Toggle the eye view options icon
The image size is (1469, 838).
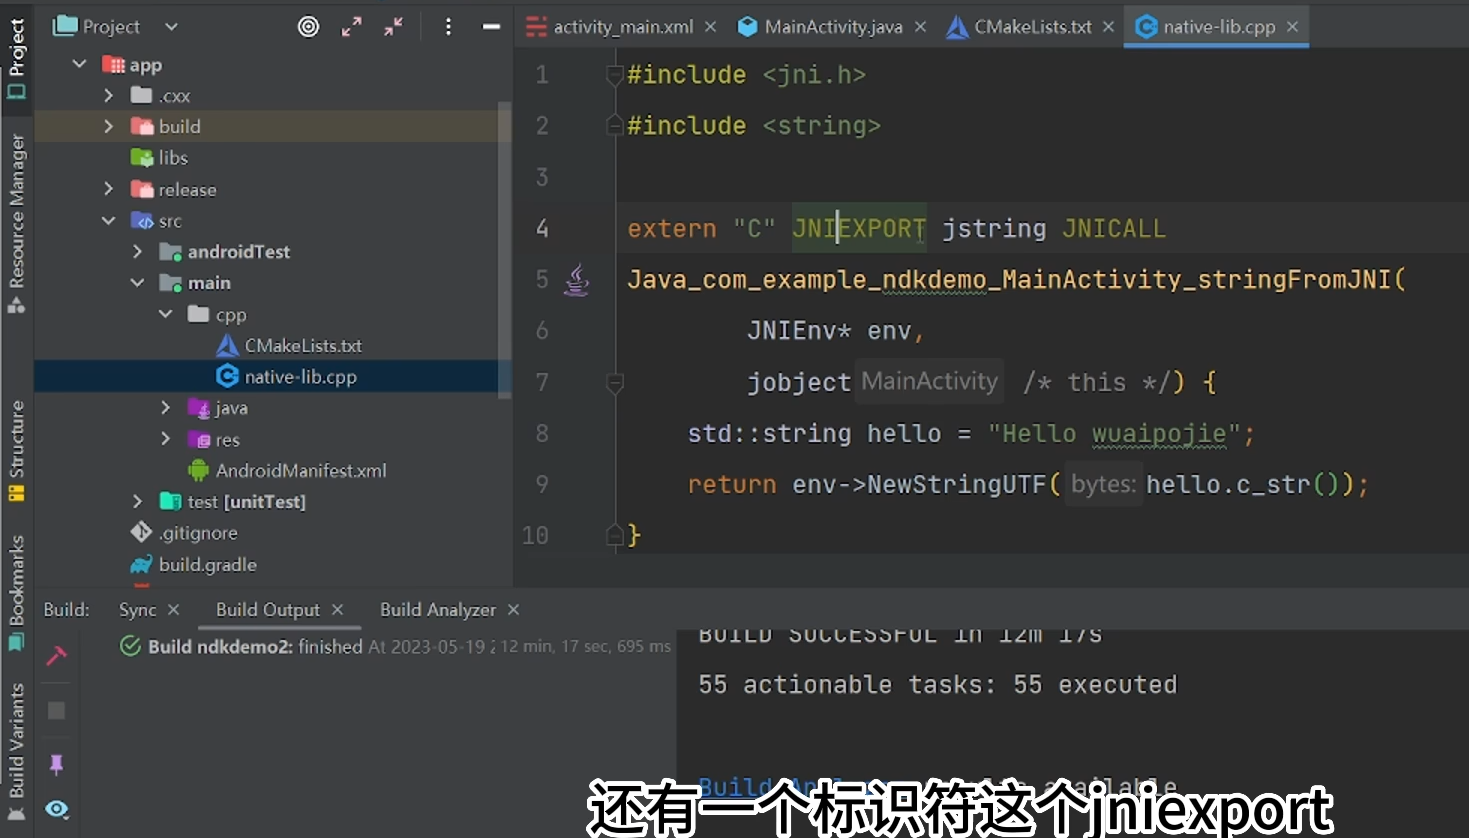pyautogui.click(x=57, y=809)
